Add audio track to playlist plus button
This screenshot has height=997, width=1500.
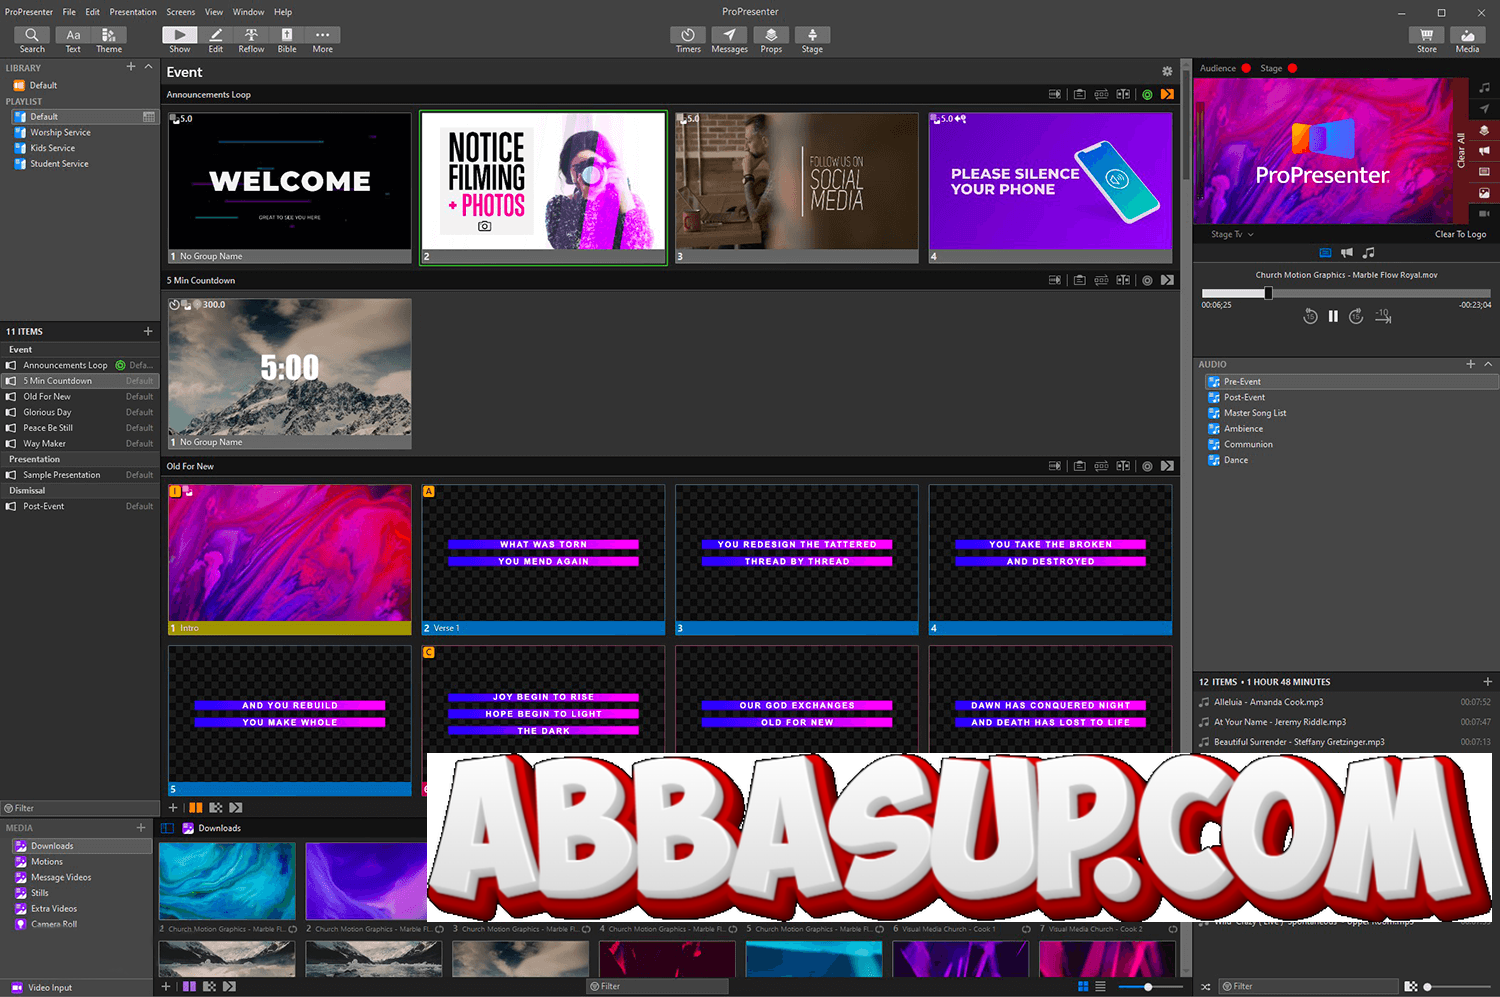tap(1487, 682)
